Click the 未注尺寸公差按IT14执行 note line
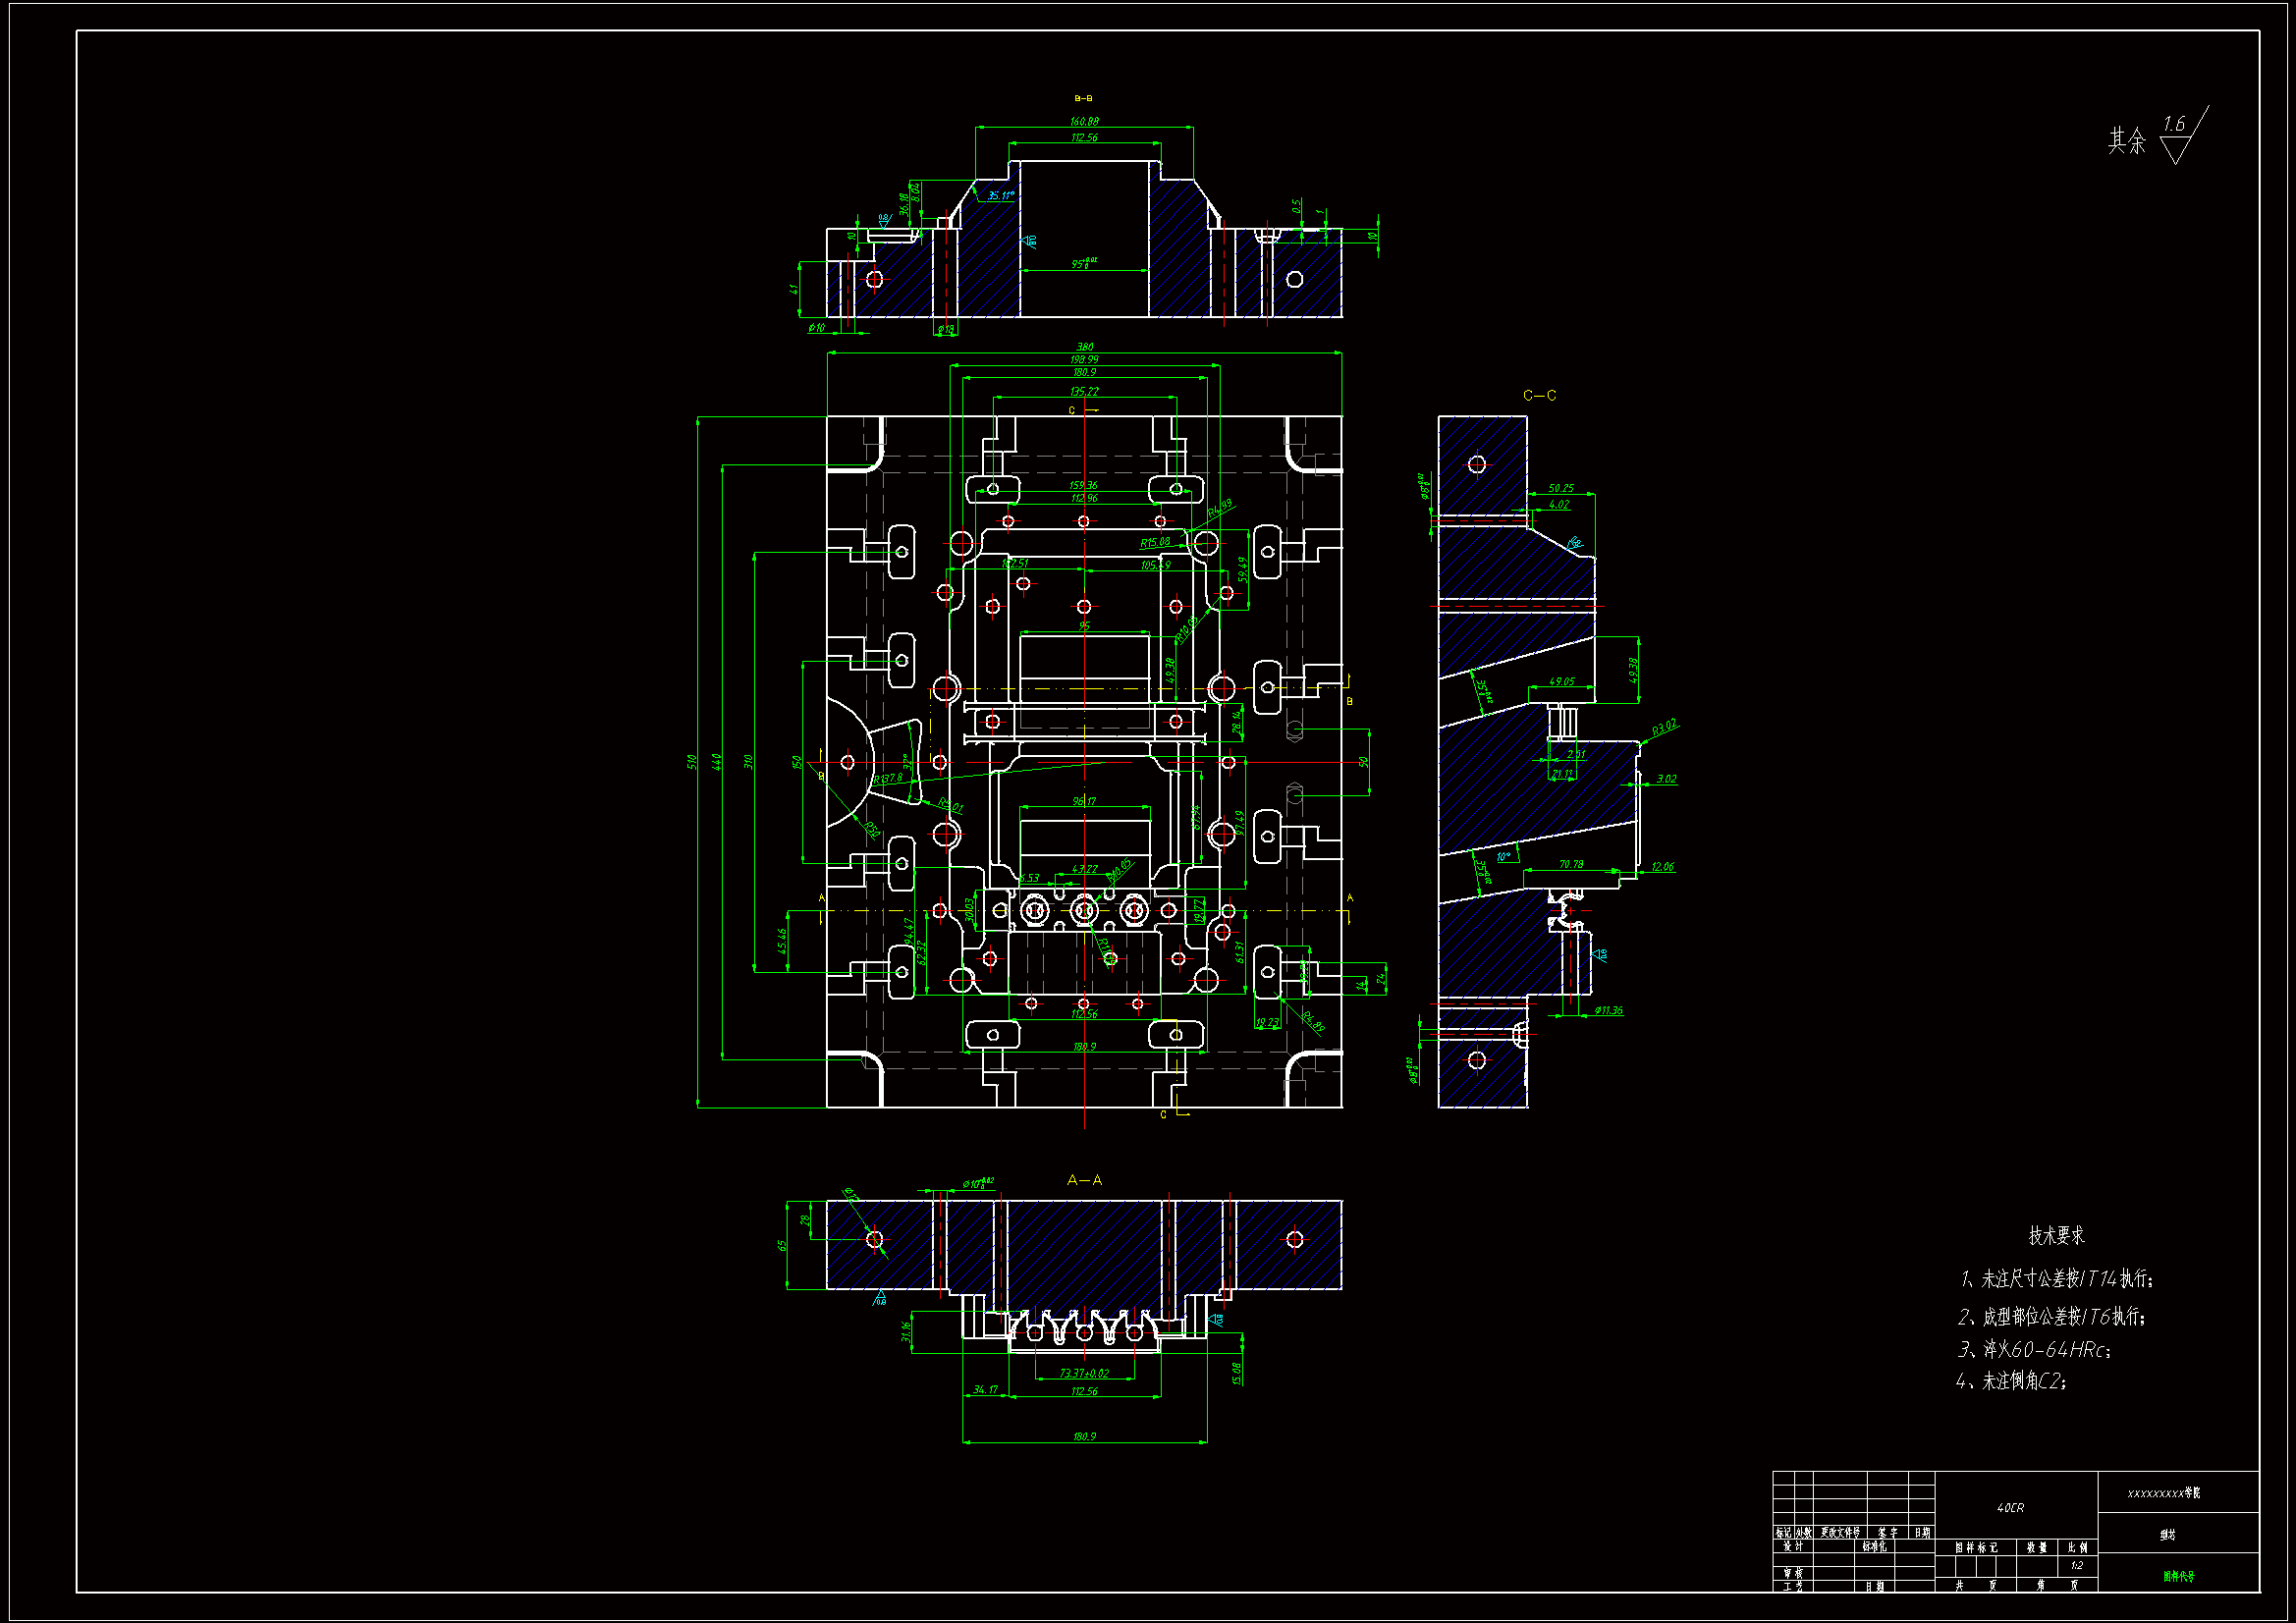Screen dimensions: 2296x1623 point(2057,1279)
